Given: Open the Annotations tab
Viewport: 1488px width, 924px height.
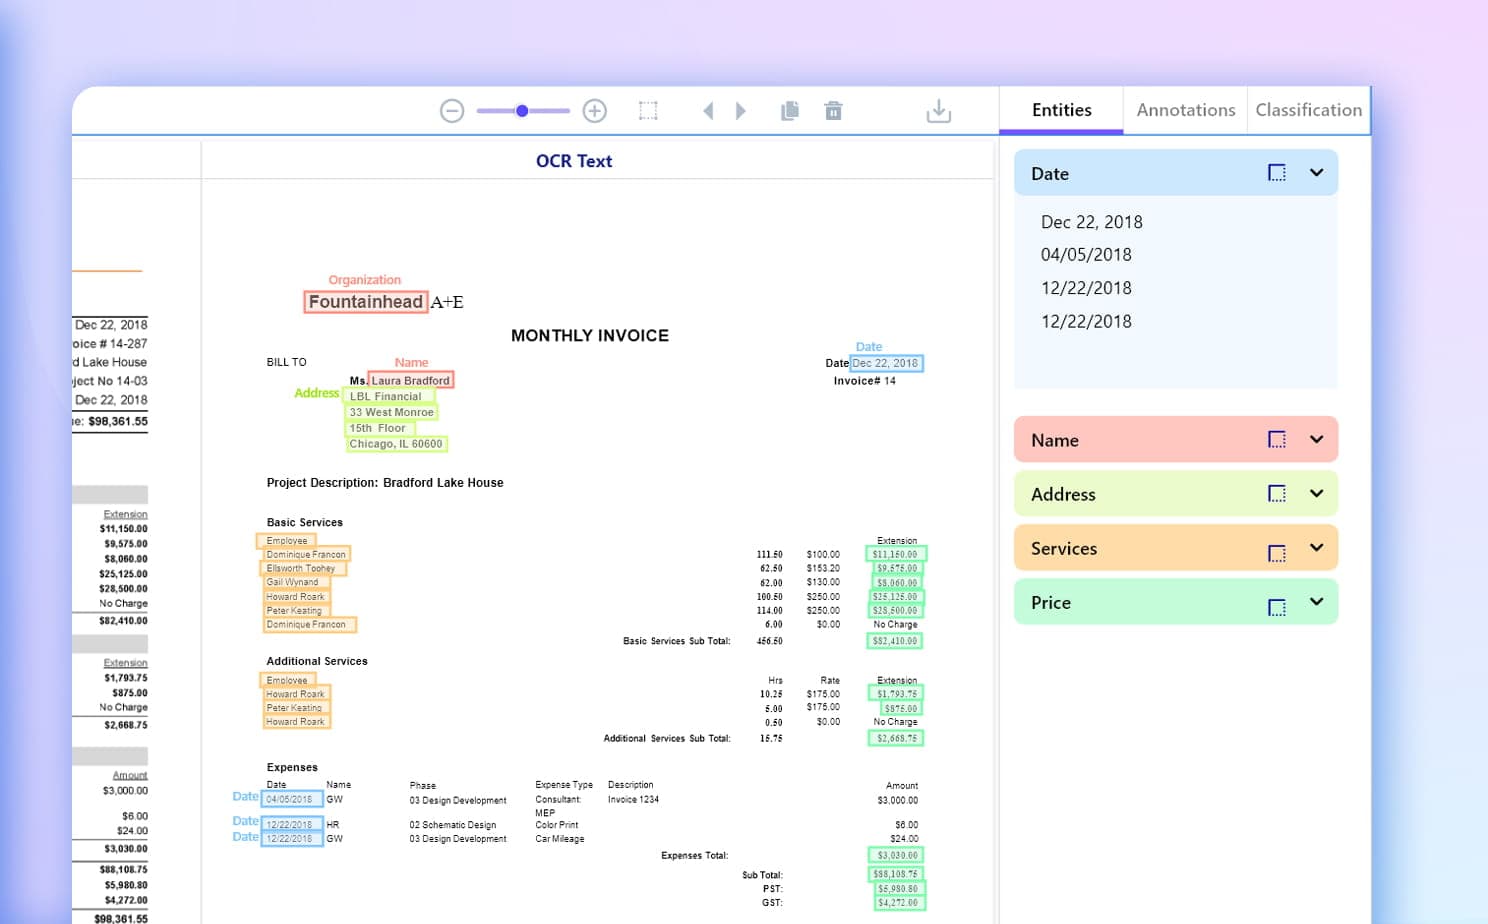Looking at the screenshot, I should (x=1186, y=110).
